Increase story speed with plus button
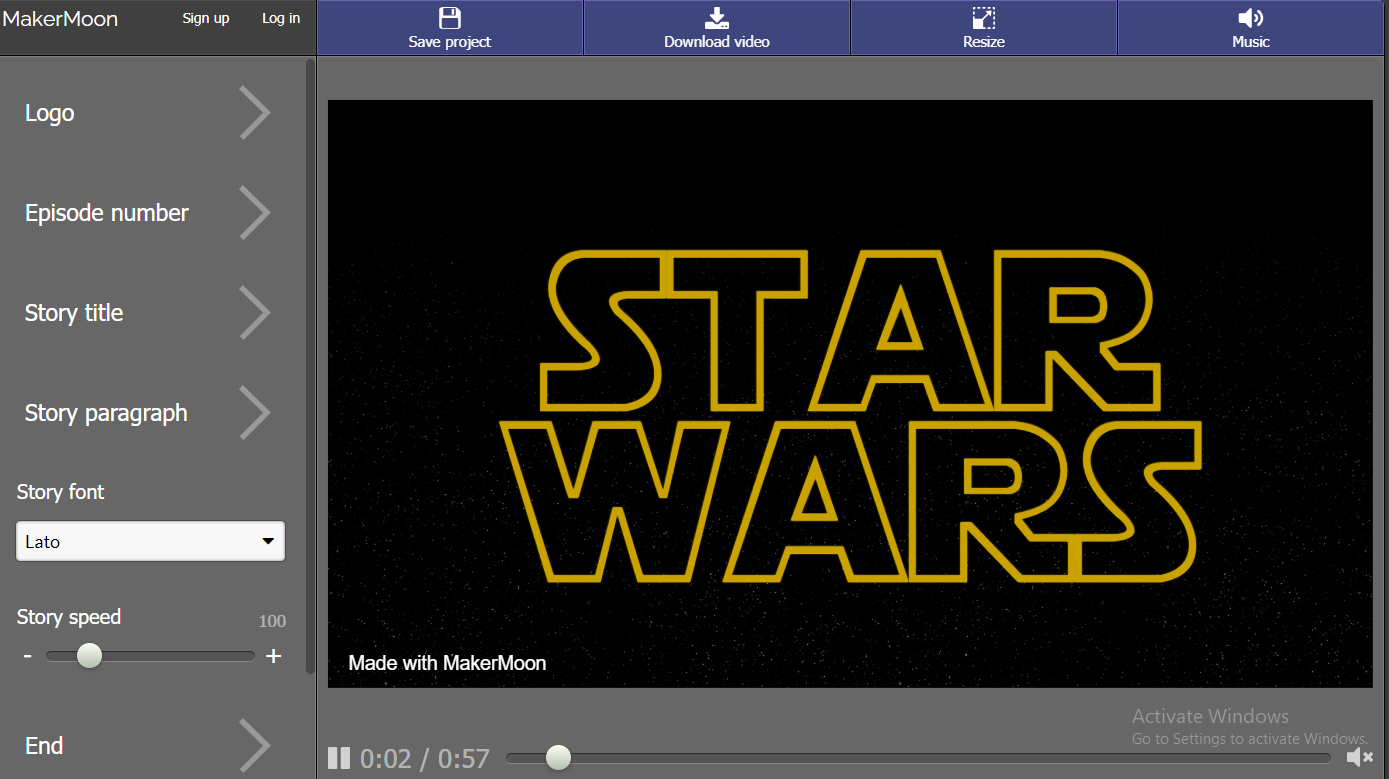The image size is (1389, 779). tap(273, 656)
